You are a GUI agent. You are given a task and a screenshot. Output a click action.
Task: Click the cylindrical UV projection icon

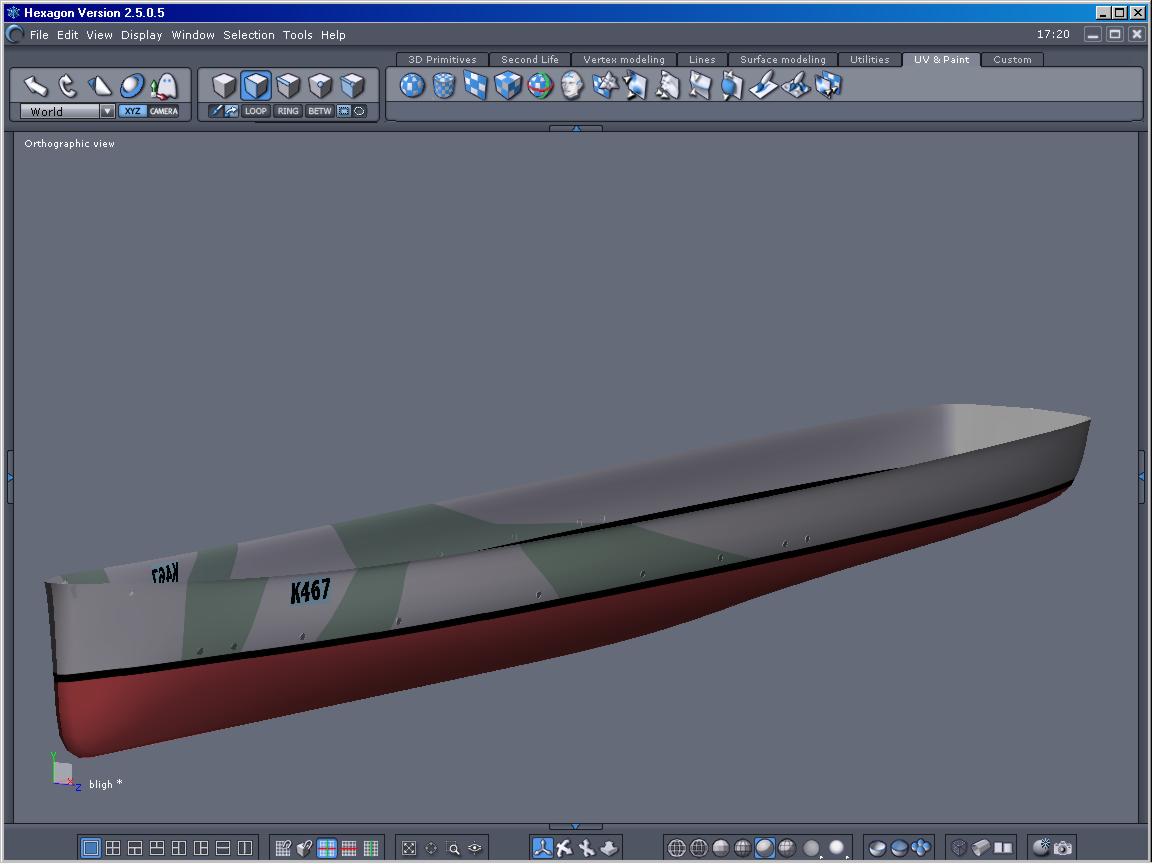click(x=445, y=86)
